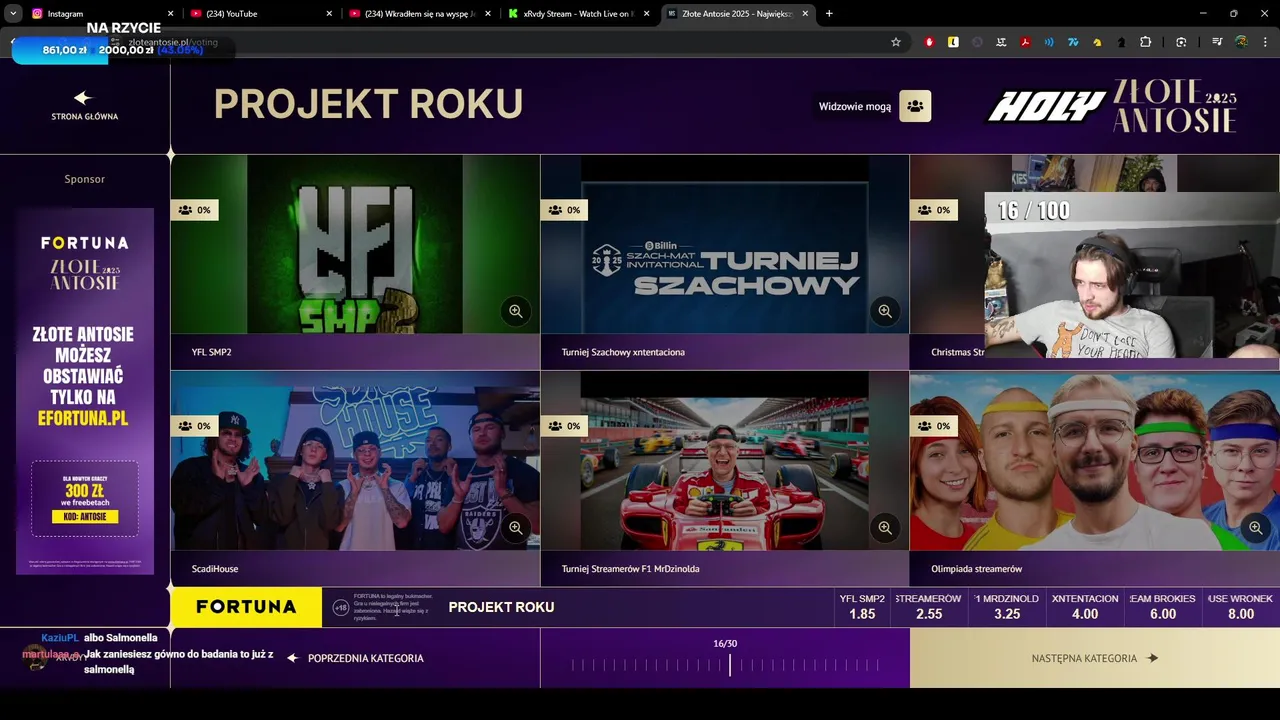The height and width of the screenshot is (720, 1280).
Task: Click the grey circle extension icon
Action: coord(977,42)
